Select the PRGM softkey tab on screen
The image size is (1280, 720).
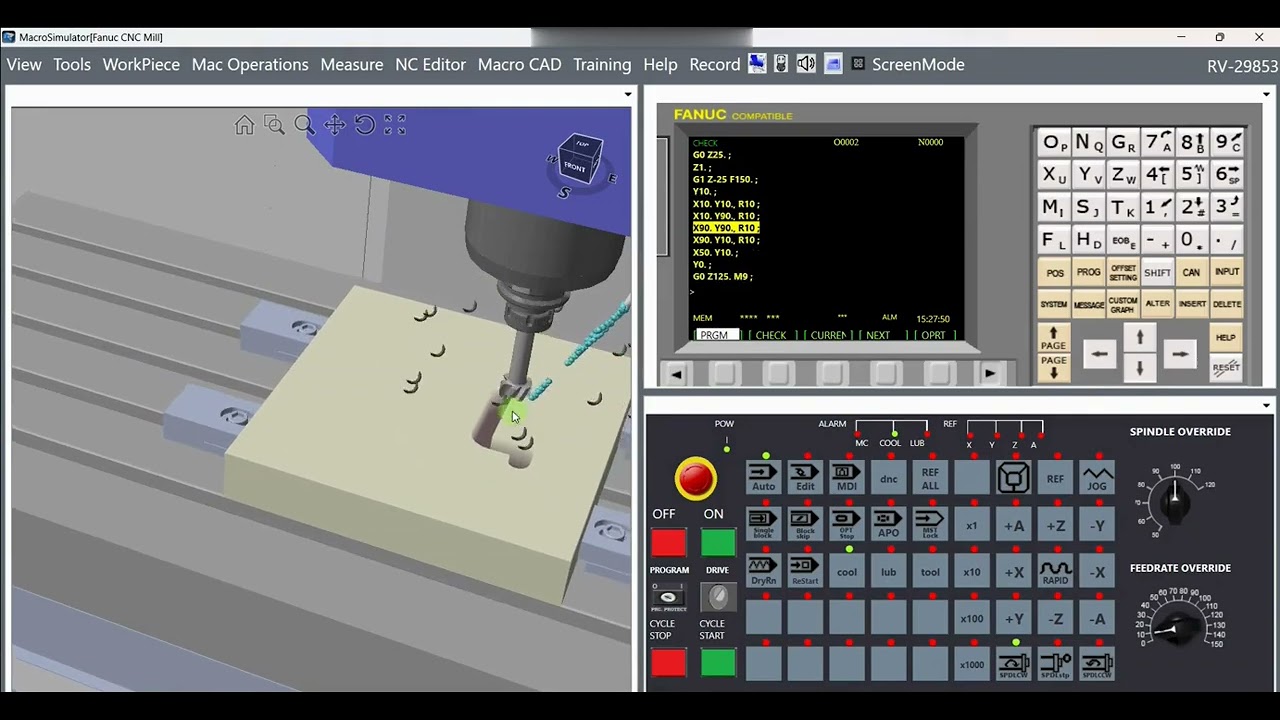point(715,335)
